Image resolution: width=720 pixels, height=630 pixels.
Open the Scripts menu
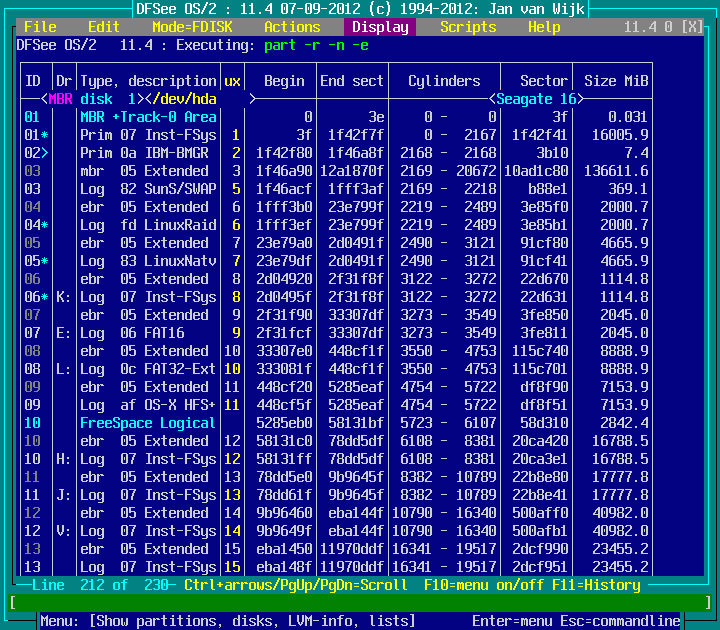[468, 27]
